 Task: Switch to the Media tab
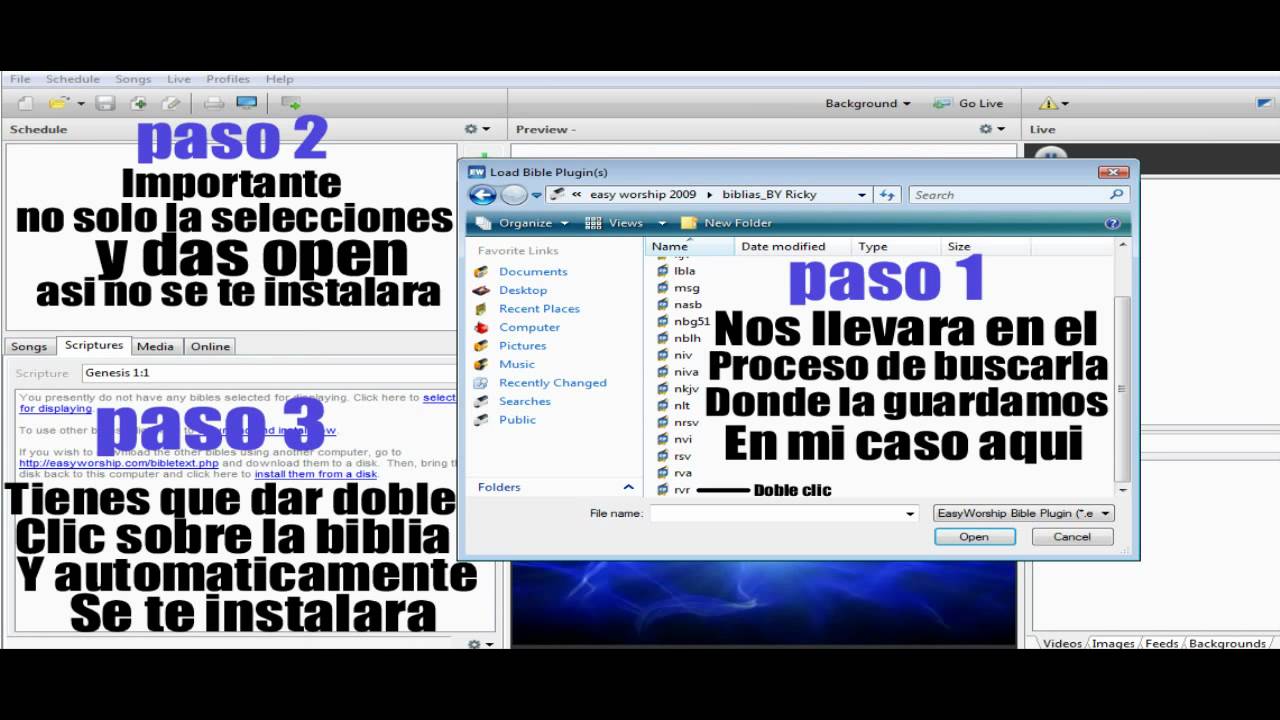pos(155,346)
